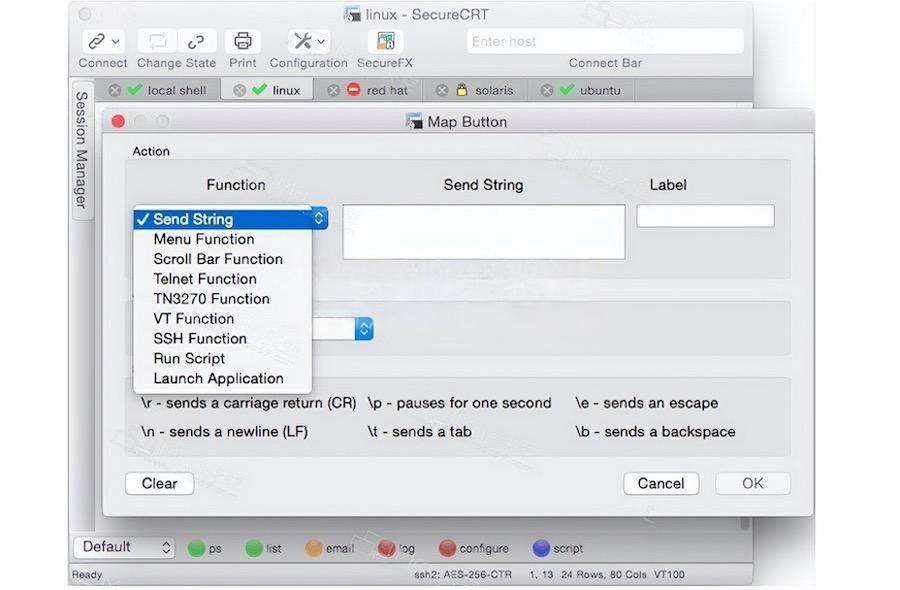Image resolution: width=900 pixels, height=590 pixels.
Task: Click the green ps button
Action: (x=205, y=549)
